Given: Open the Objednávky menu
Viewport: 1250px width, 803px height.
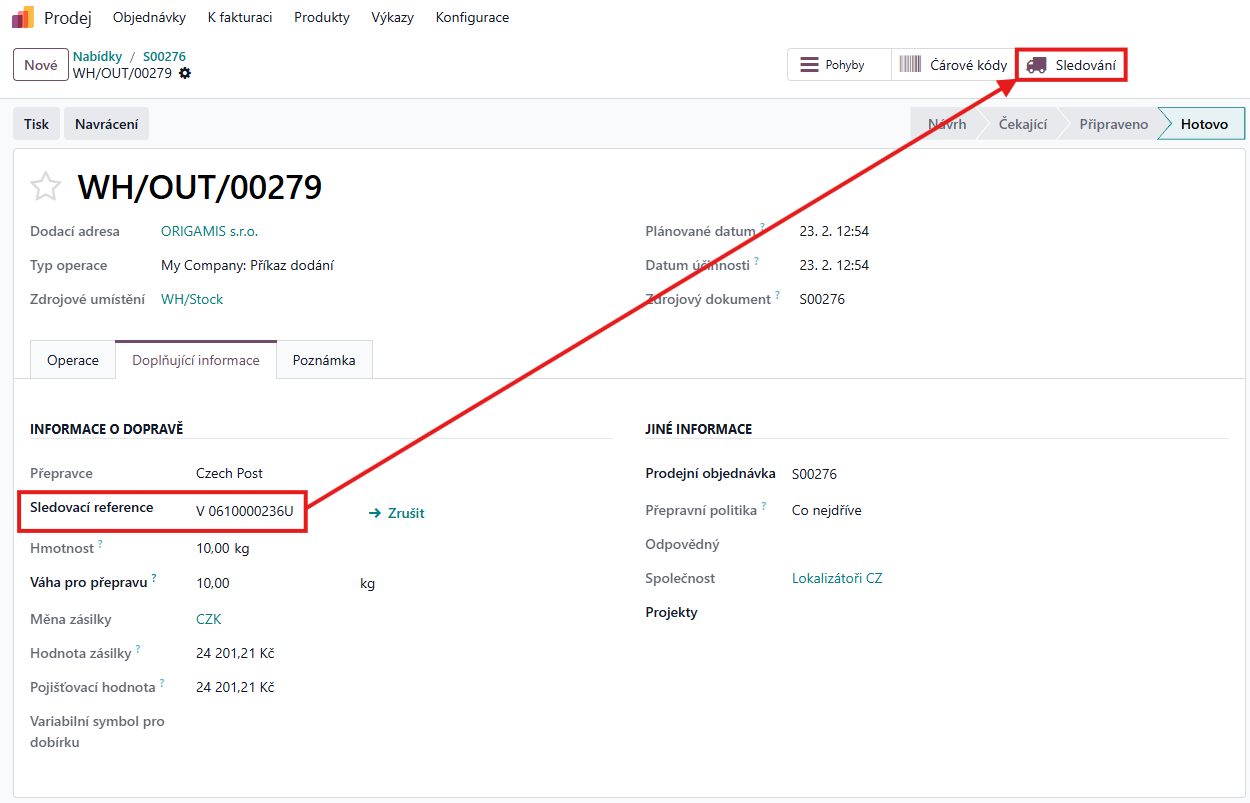Looking at the screenshot, I should [149, 18].
